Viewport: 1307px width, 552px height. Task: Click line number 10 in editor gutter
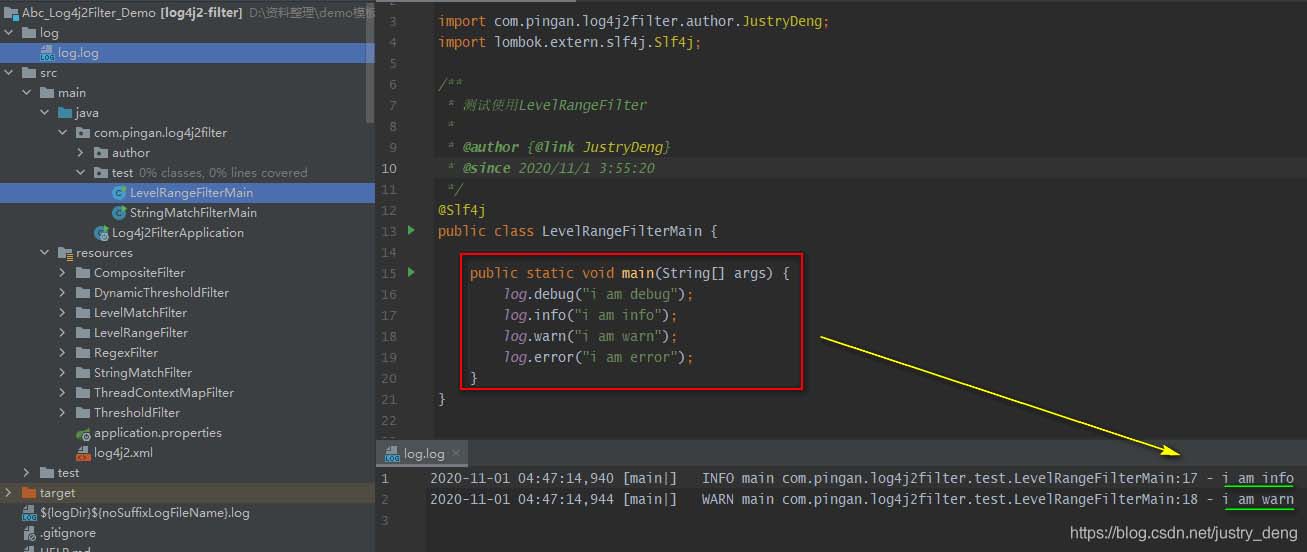click(x=389, y=168)
